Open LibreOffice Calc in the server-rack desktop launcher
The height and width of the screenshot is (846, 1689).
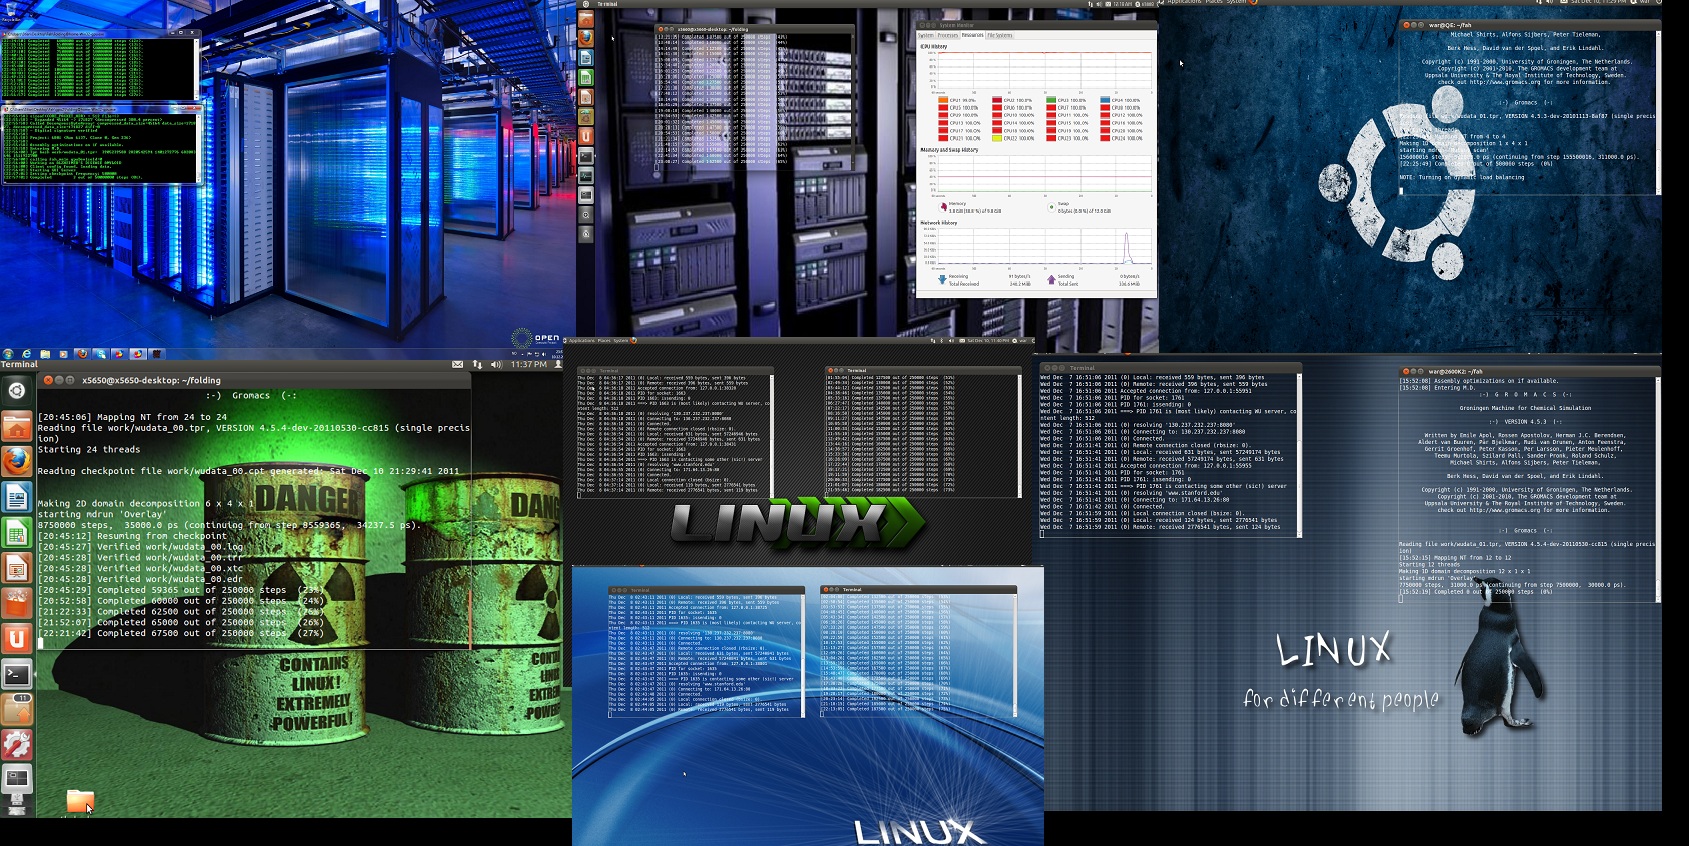coord(586,77)
